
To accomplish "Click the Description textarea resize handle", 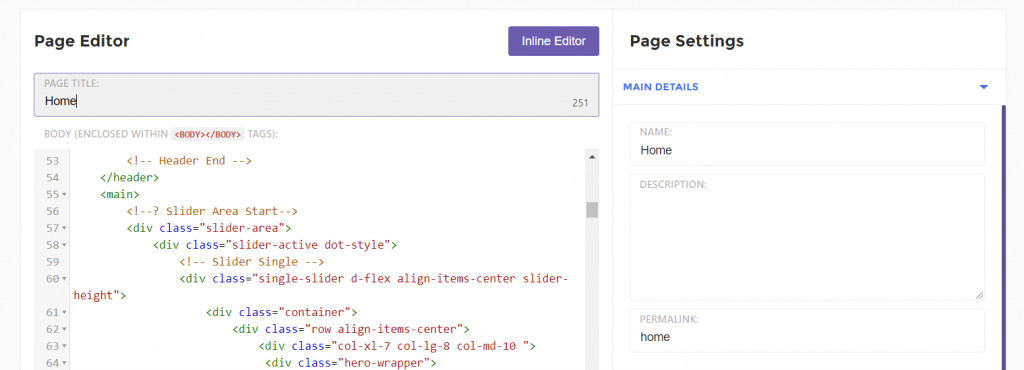I will 980,296.
